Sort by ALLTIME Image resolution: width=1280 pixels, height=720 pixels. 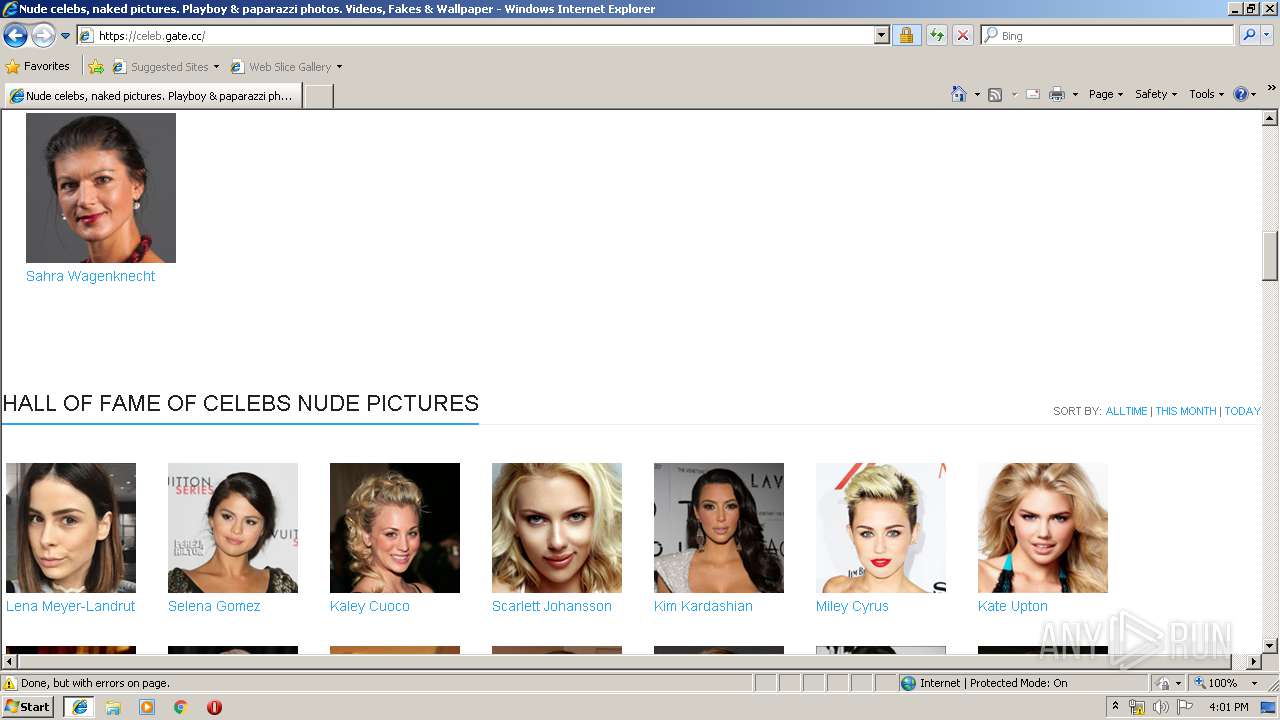[1126, 411]
